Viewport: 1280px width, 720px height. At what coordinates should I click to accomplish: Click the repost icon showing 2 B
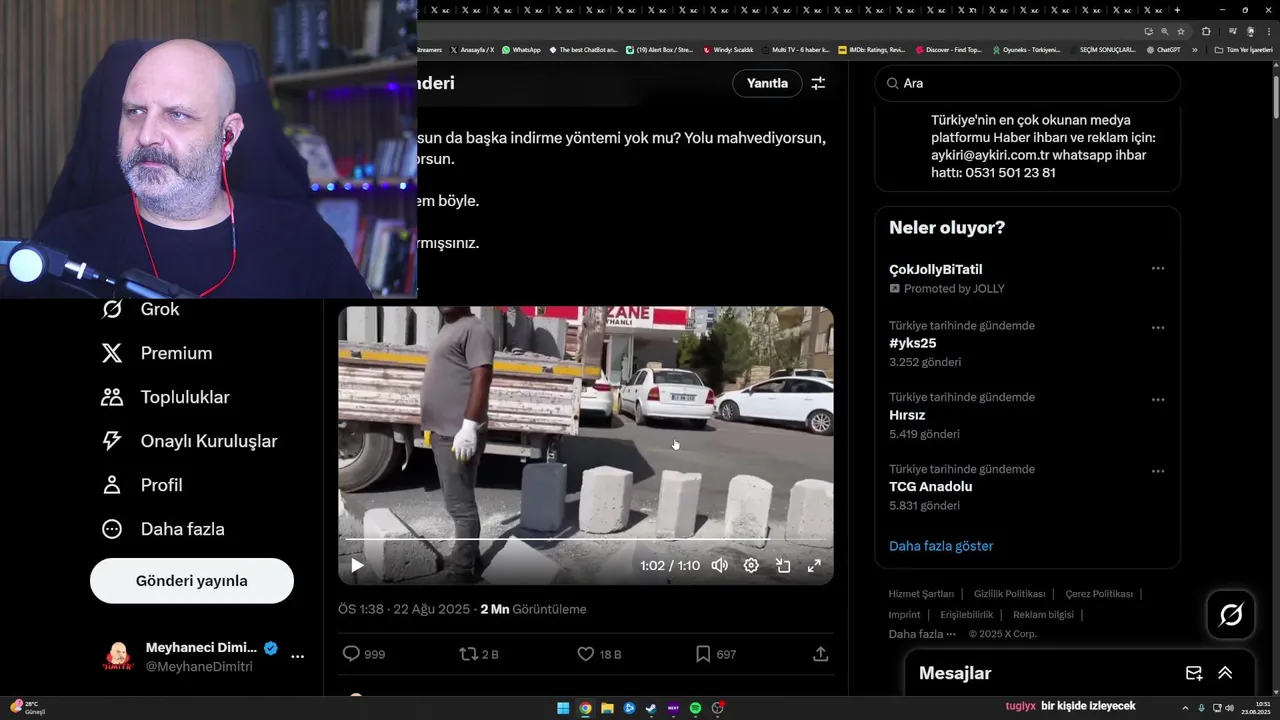click(479, 654)
